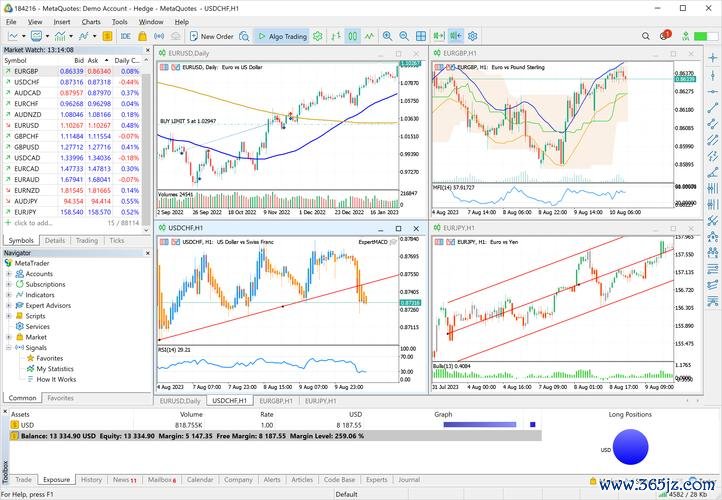Image resolution: width=722 pixels, height=500 pixels.
Task: Open the Signals radio-wave toolbar icon
Action: tap(159, 36)
